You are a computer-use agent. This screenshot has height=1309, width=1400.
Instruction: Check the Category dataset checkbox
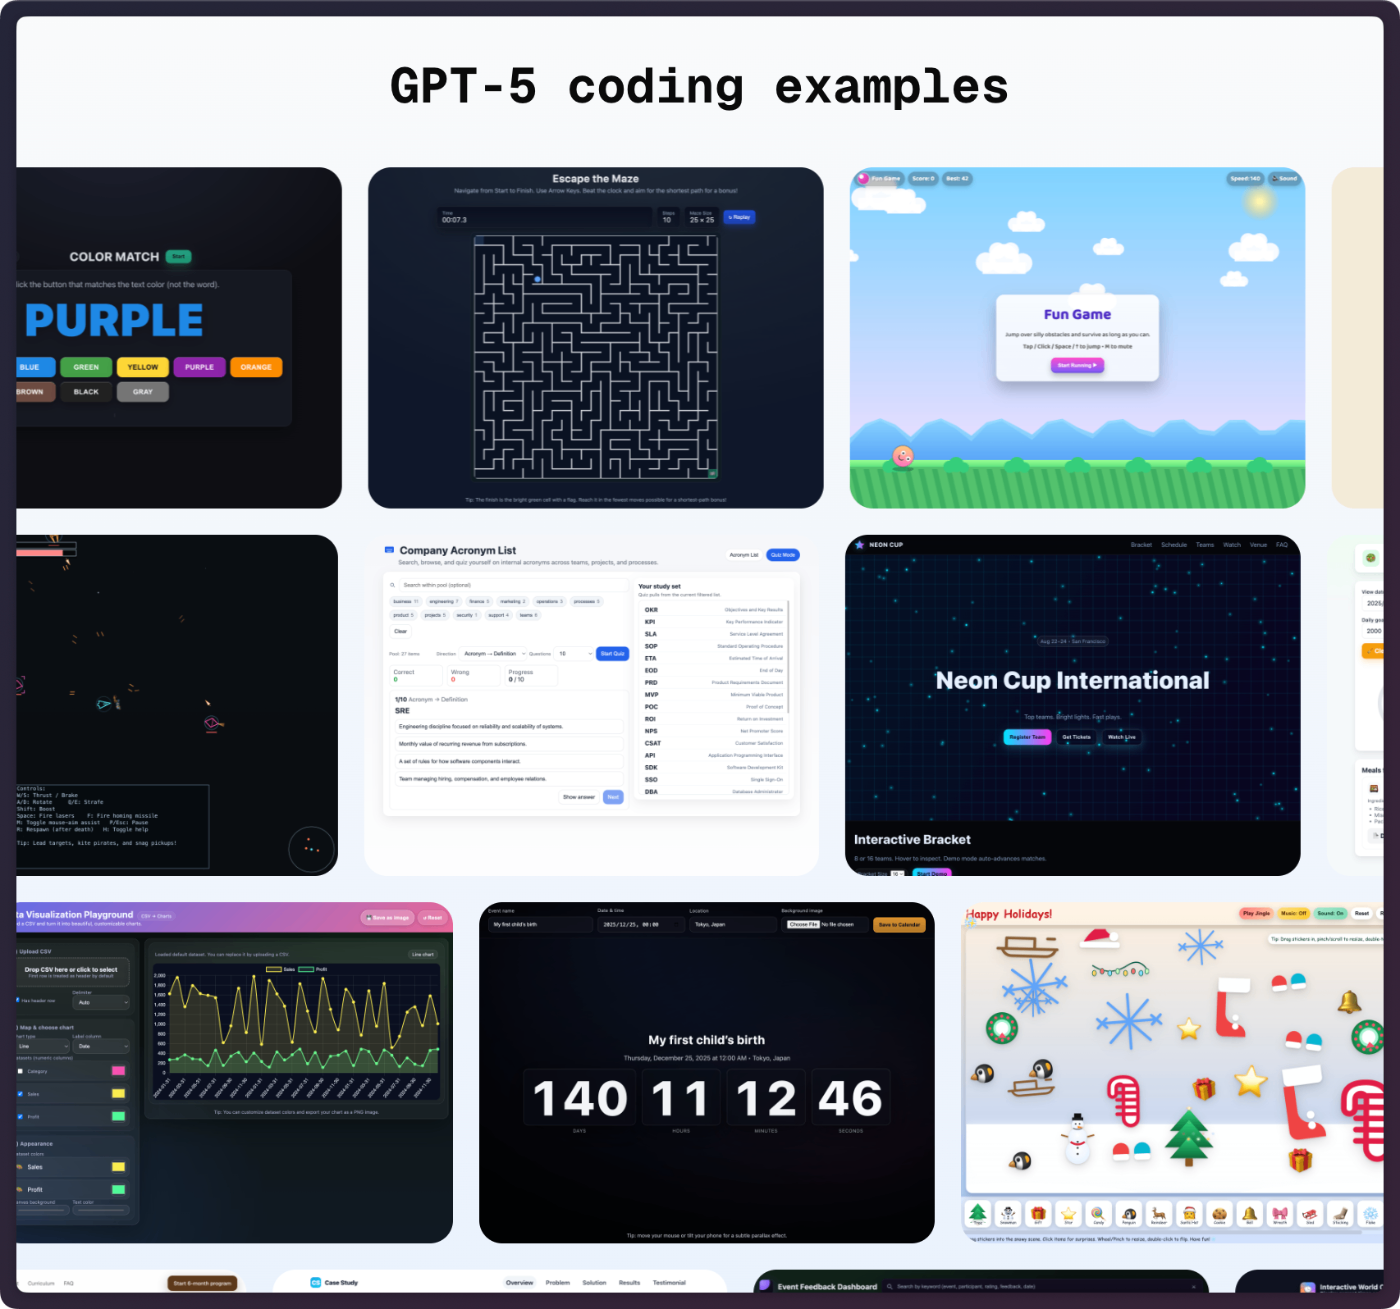20,1071
